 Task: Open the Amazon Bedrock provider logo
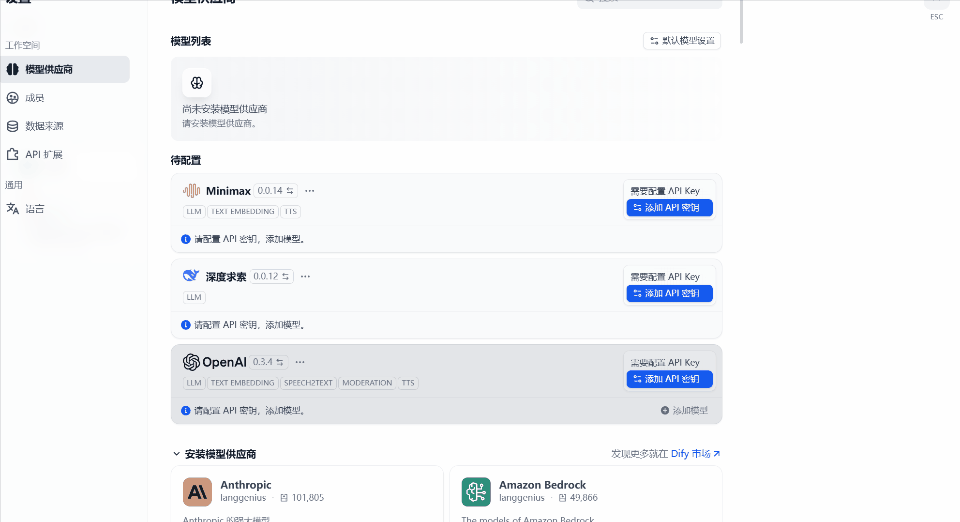coord(476,492)
